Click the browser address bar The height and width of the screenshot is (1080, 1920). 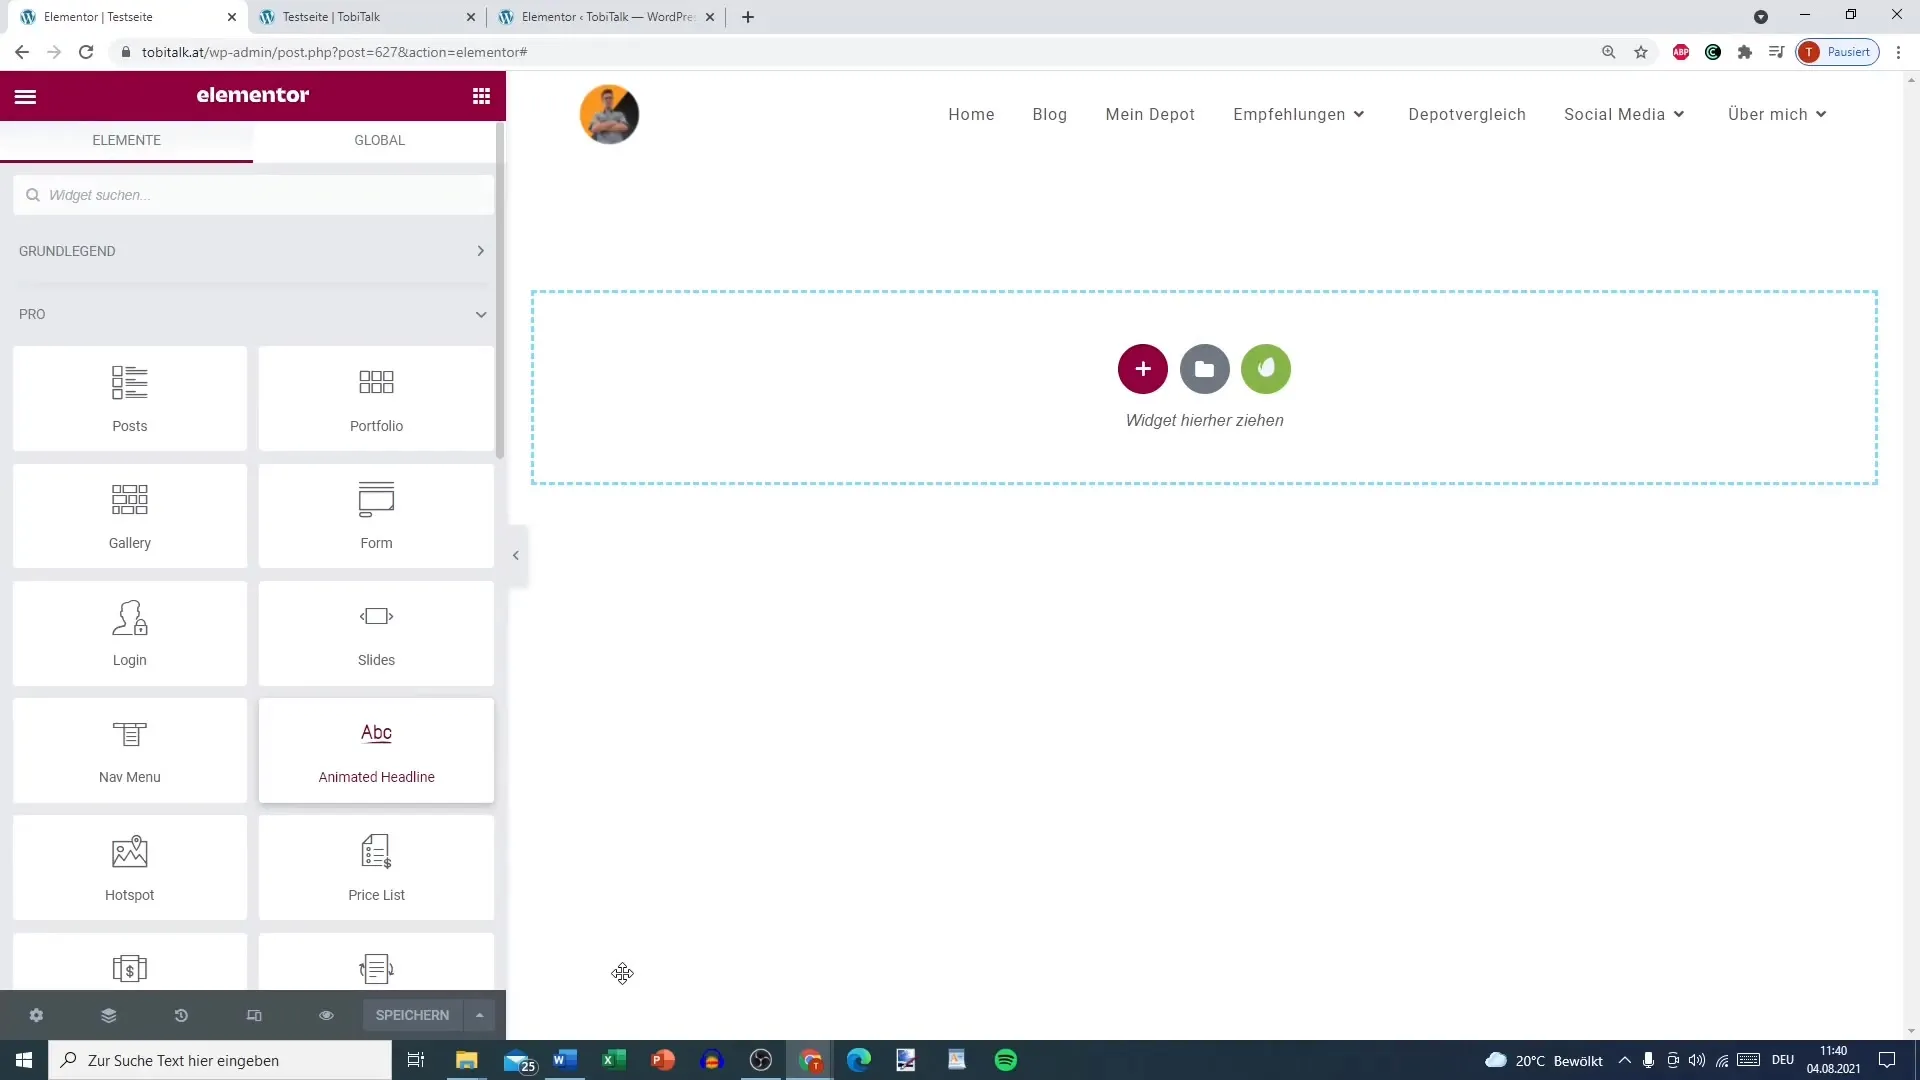(x=850, y=52)
